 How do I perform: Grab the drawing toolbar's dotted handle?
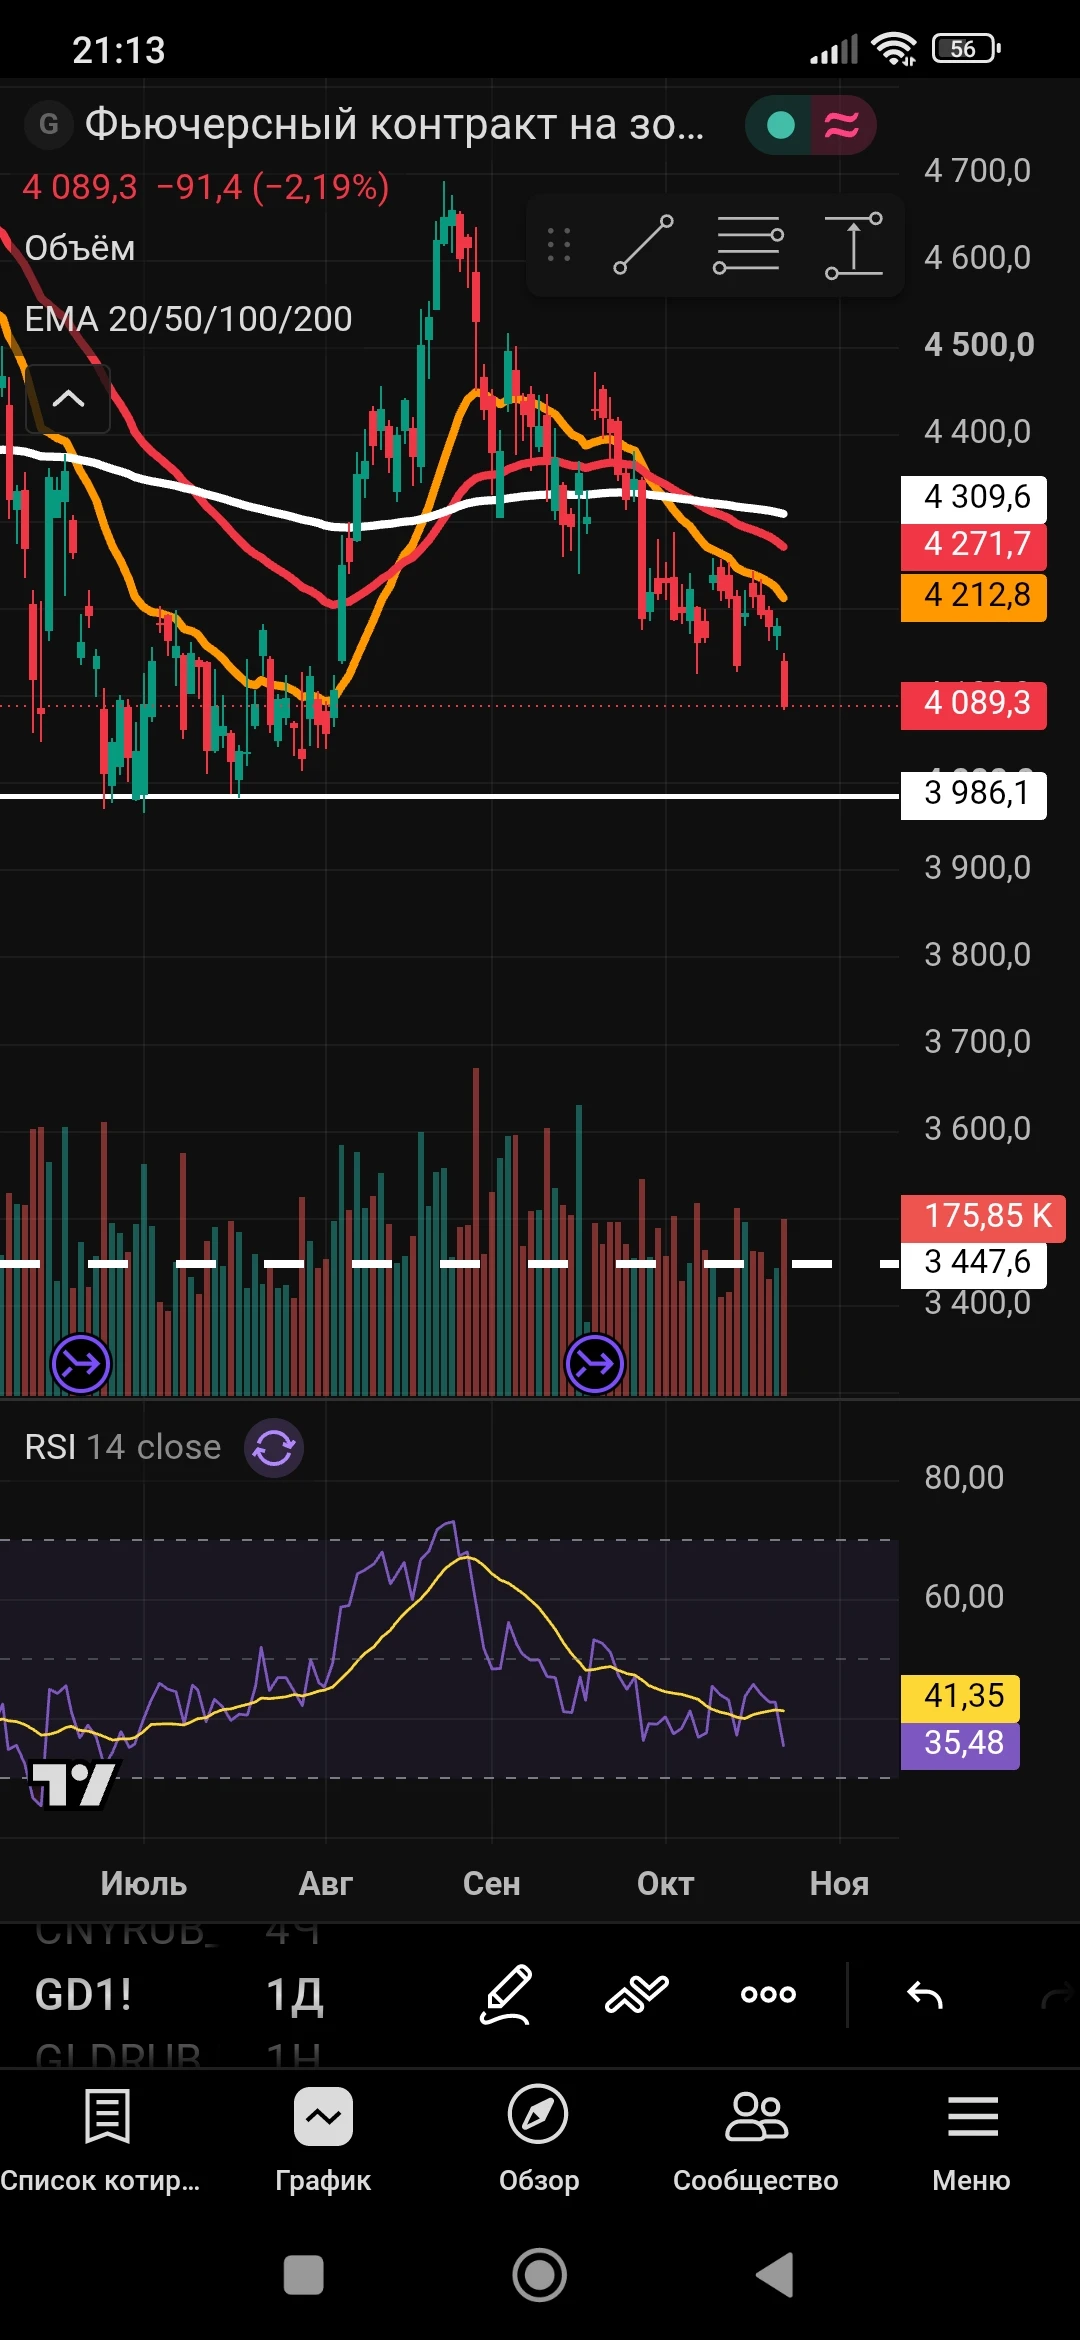559,245
